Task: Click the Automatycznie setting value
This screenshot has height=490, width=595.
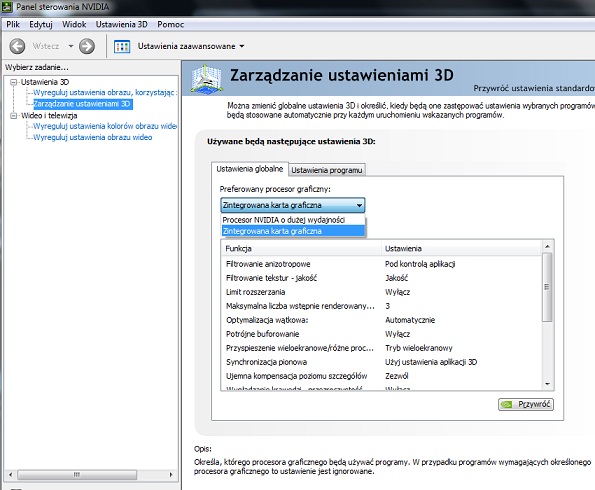Action: 410,320
